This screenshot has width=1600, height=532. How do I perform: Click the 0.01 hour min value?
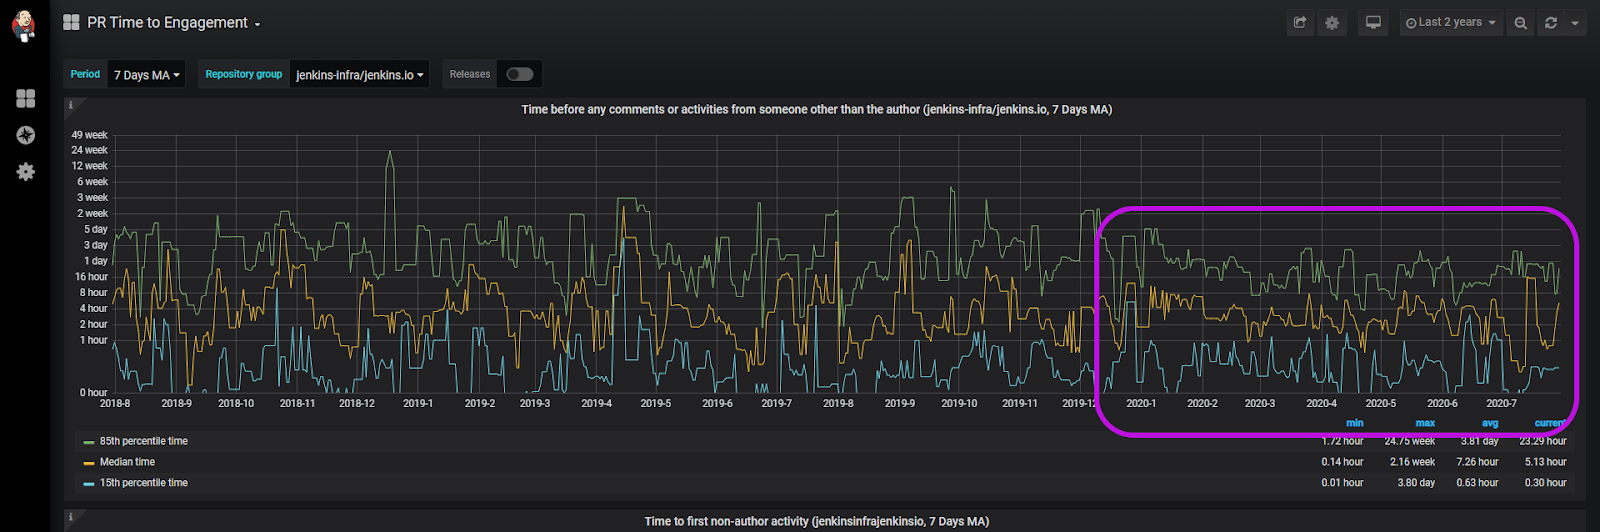point(1342,483)
